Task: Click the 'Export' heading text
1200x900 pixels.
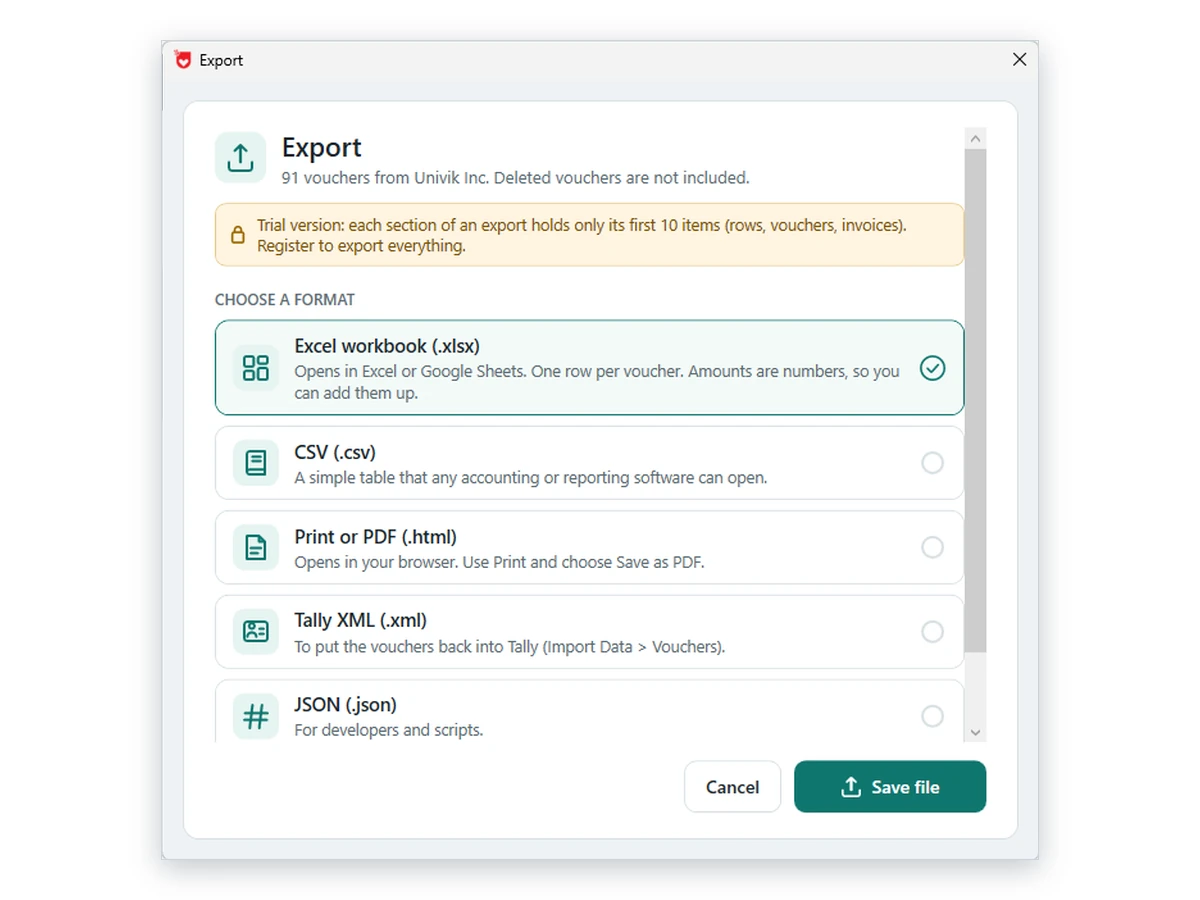Action: click(x=321, y=147)
